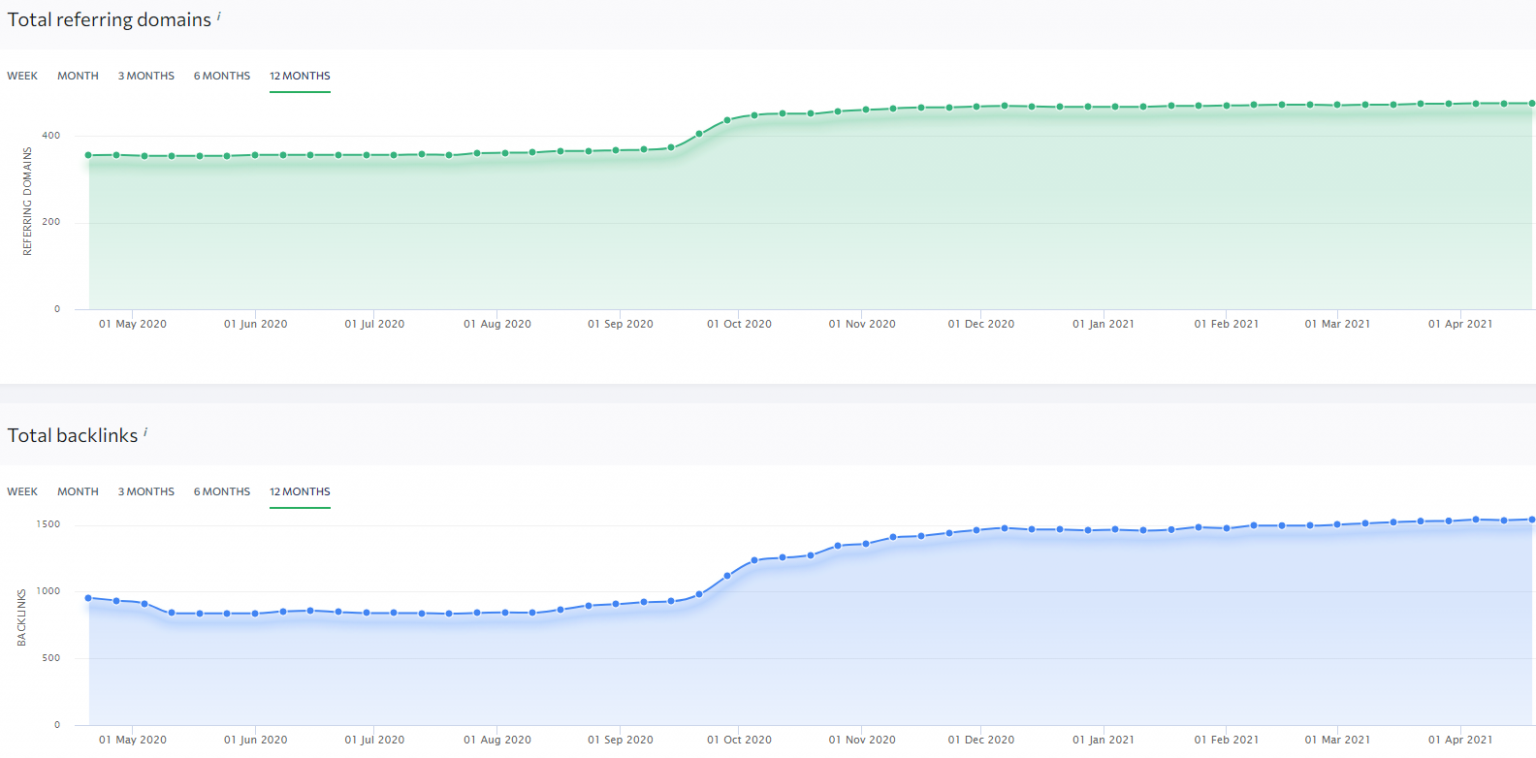
Task: Click 01 Nov 2020 on referring domains axis
Action: coord(861,324)
